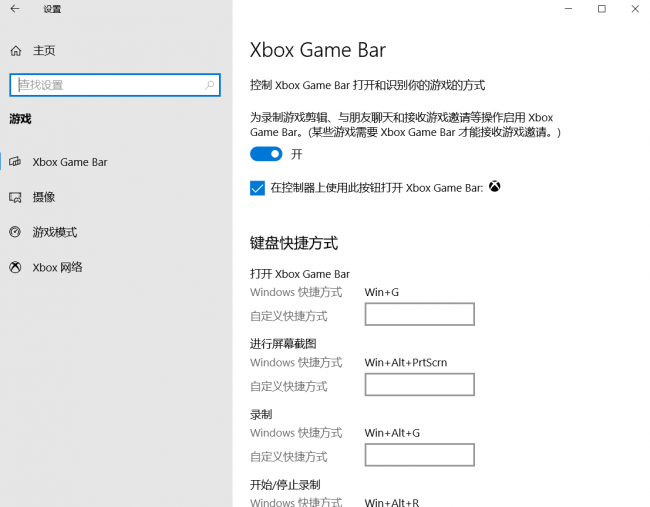Click custom shortcut field for 打开 Xbox Game Bar

coord(420,314)
